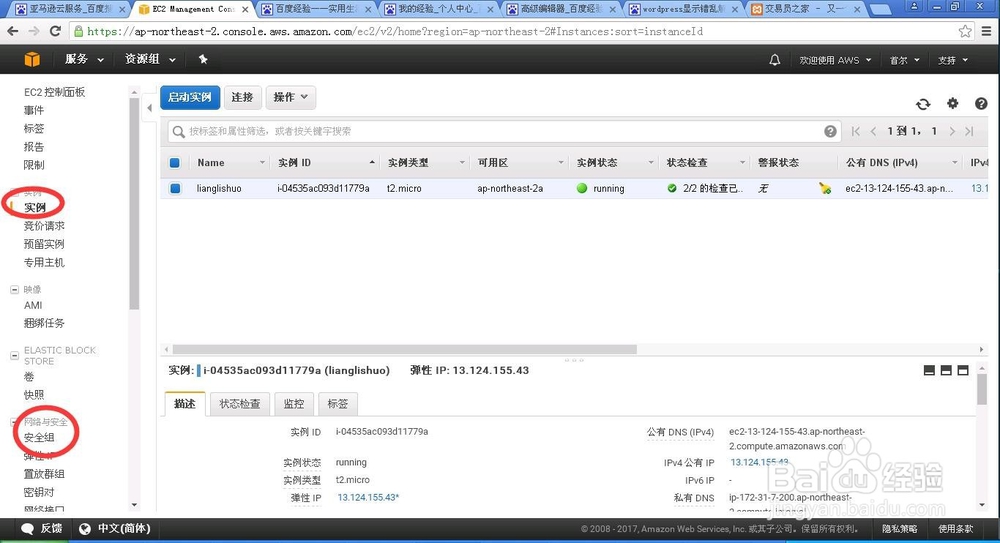Collapse the ELASTIC BLOCK STORE section
The width and height of the screenshot is (1000, 543).
click(14, 355)
